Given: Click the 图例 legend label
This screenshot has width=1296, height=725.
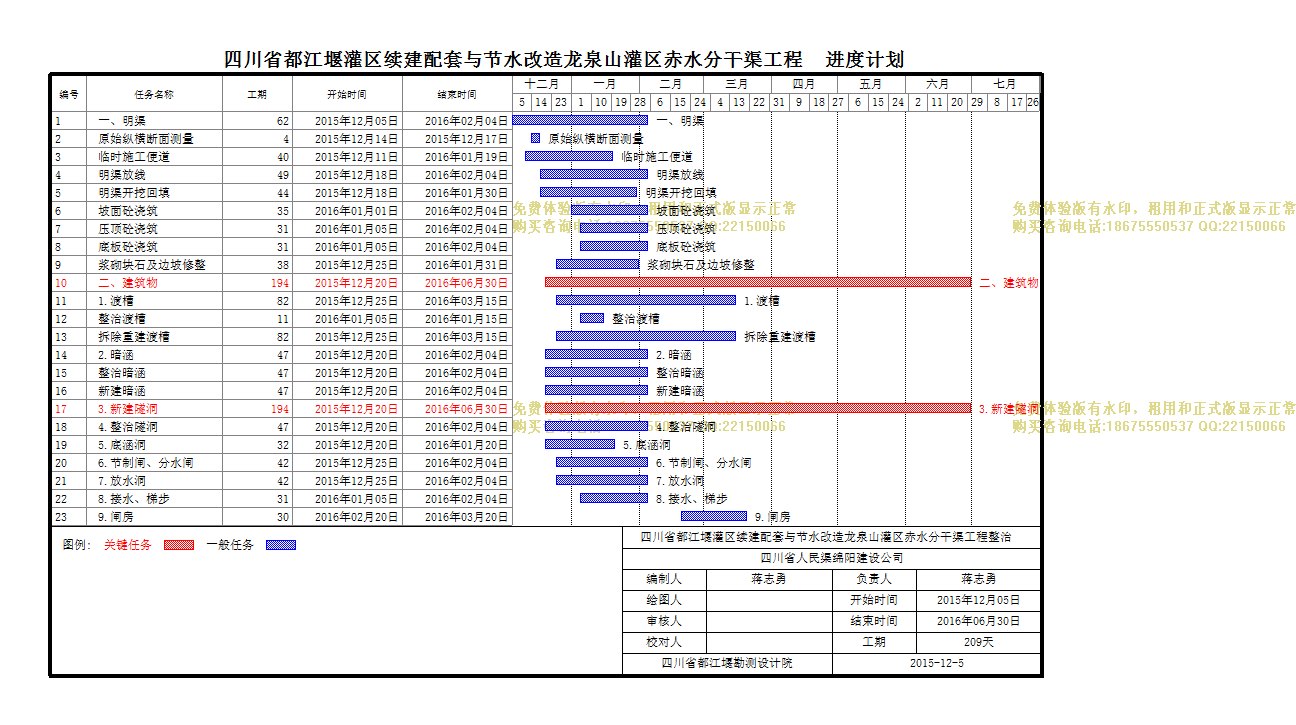Looking at the screenshot, I should (77, 545).
